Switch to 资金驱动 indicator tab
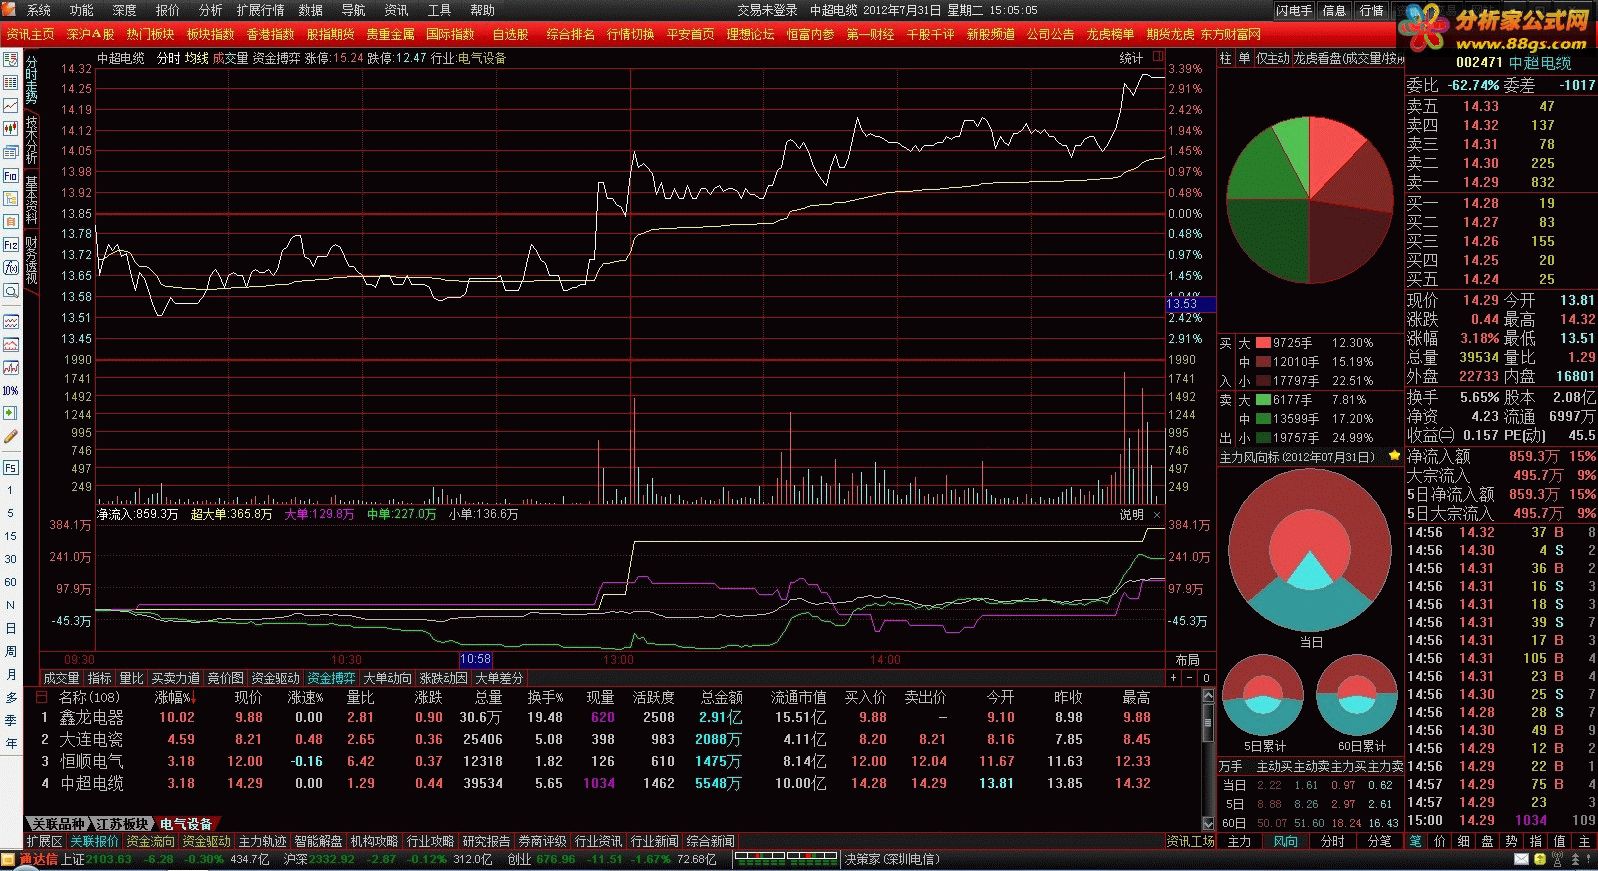 coord(275,678)
